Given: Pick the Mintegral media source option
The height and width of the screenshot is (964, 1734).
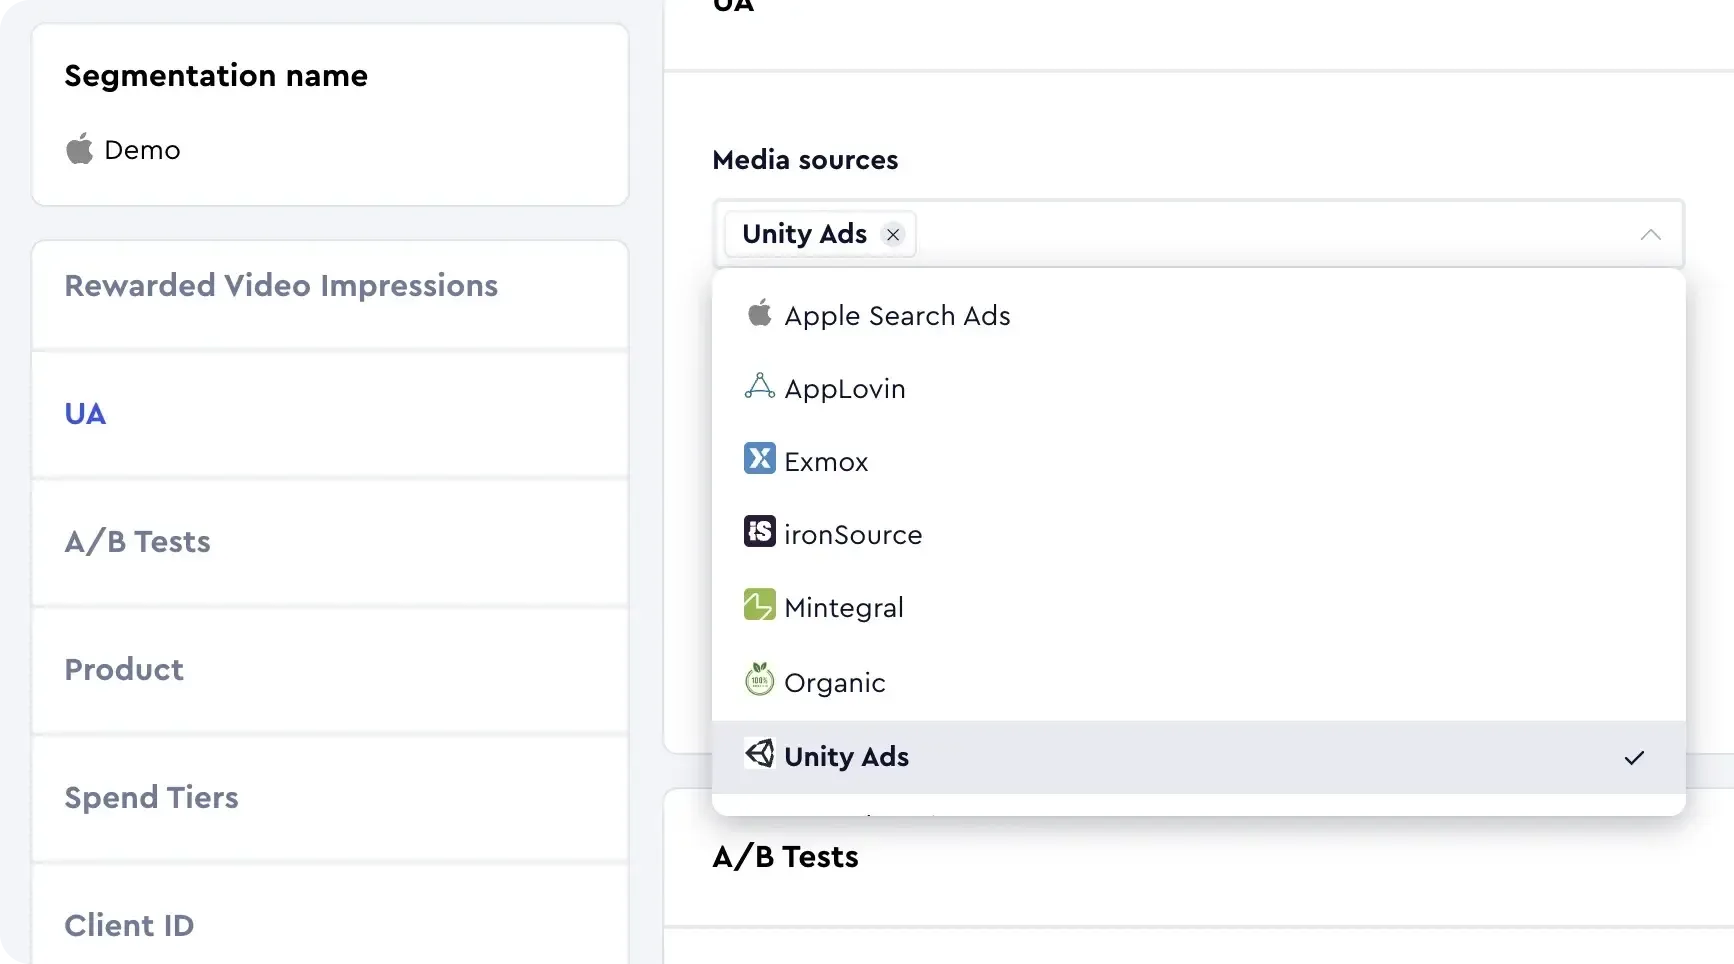Looking at the screenshot, I should [844, 608].
